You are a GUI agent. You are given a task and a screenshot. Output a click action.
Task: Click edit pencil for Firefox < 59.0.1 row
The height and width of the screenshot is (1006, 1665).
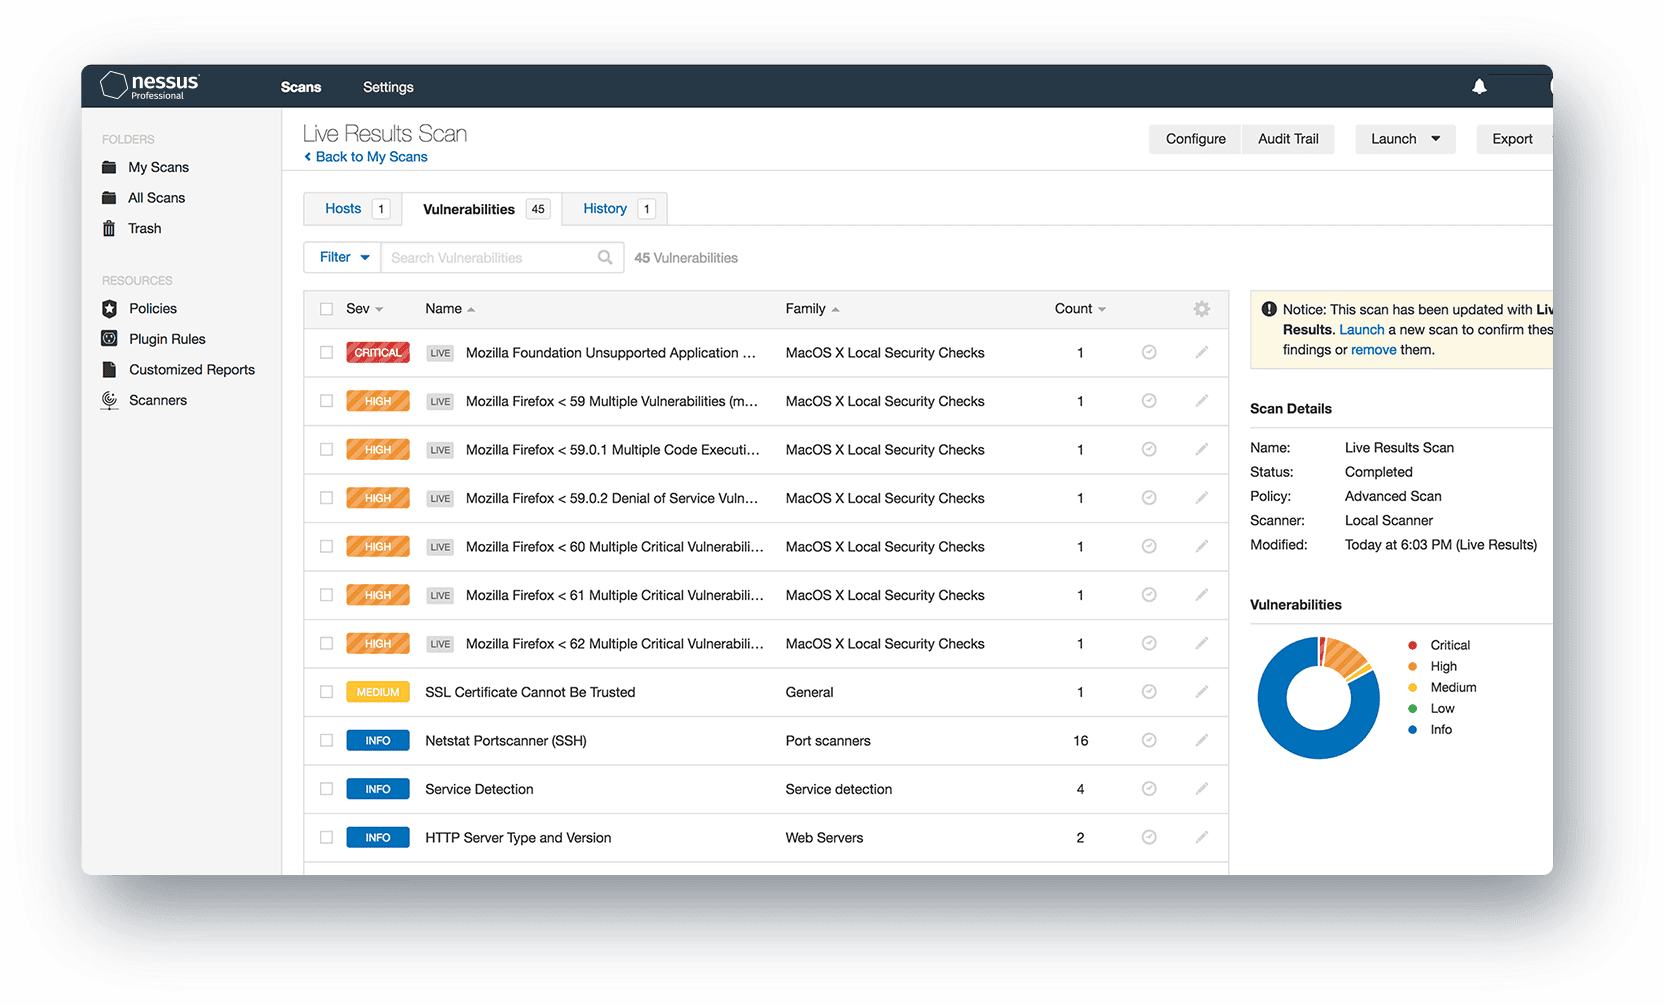(x=1202, y=449)
